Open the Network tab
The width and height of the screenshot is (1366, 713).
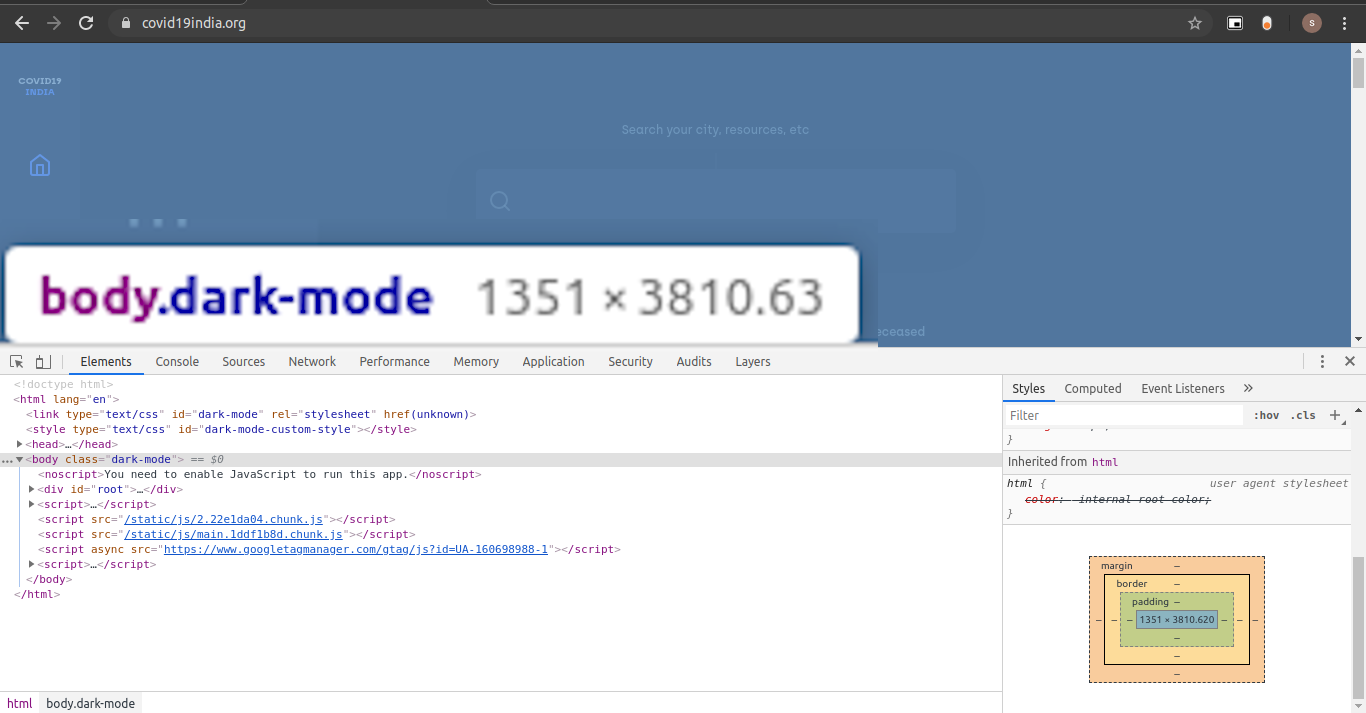click(x=312, y=362)
